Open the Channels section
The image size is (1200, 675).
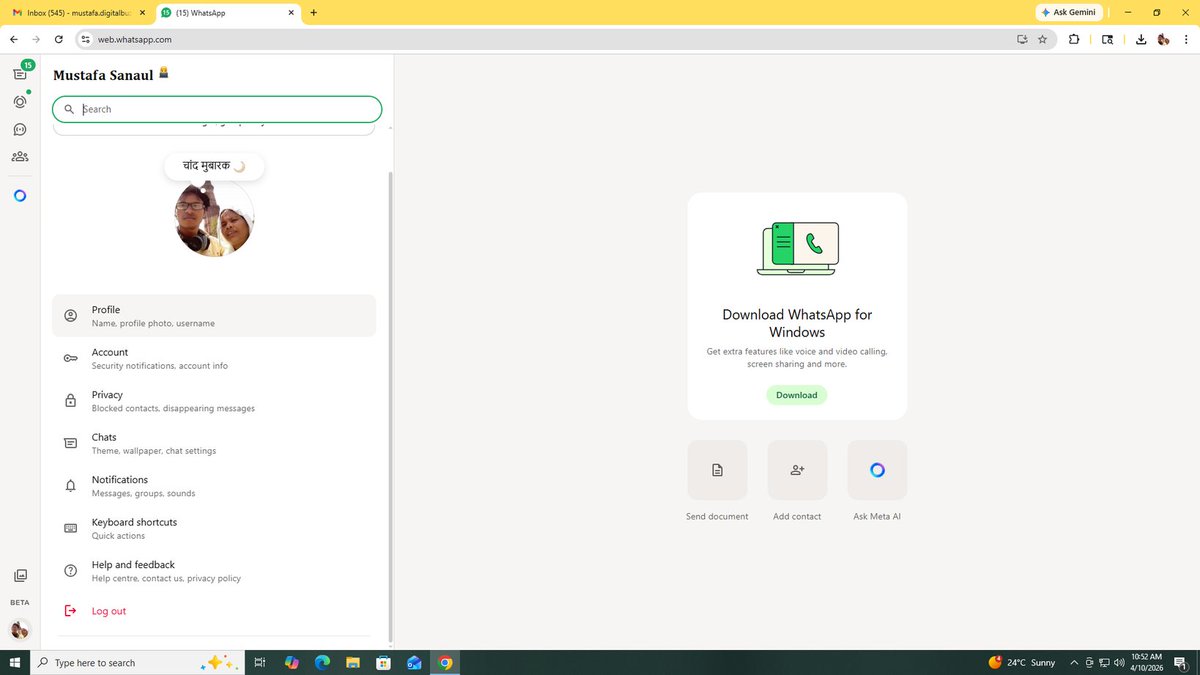click(19, 129)
